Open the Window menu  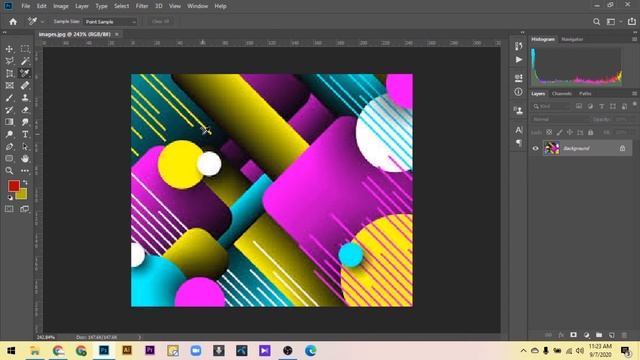(x=198, y=6)
